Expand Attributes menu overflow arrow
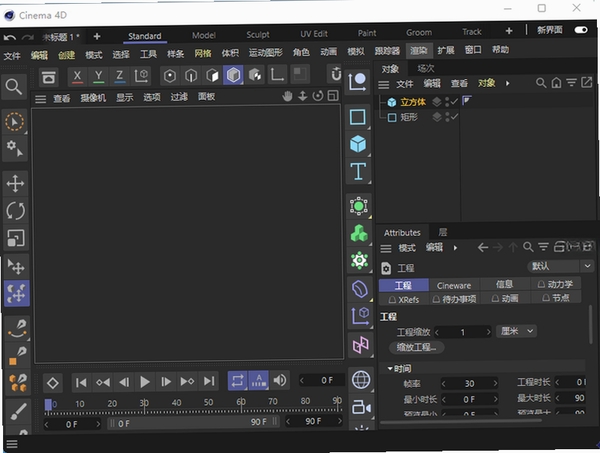 pyautogui.click(x=455, y=248)
